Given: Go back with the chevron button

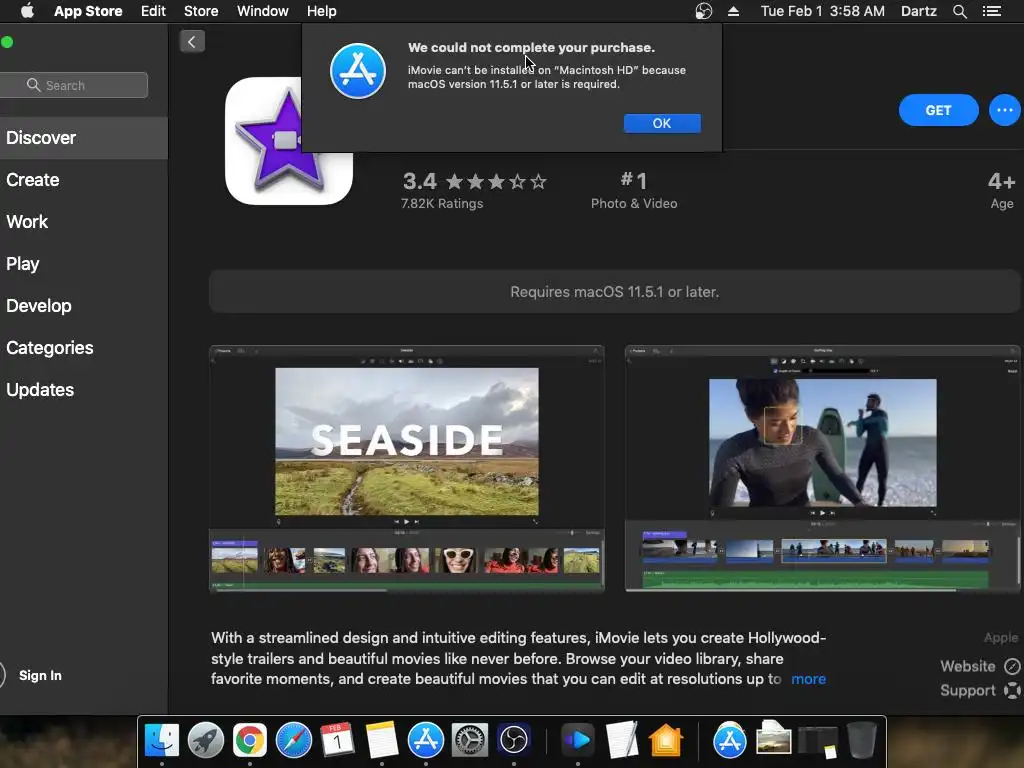Looking at the screenshot, I should click(x=192, y=42).
